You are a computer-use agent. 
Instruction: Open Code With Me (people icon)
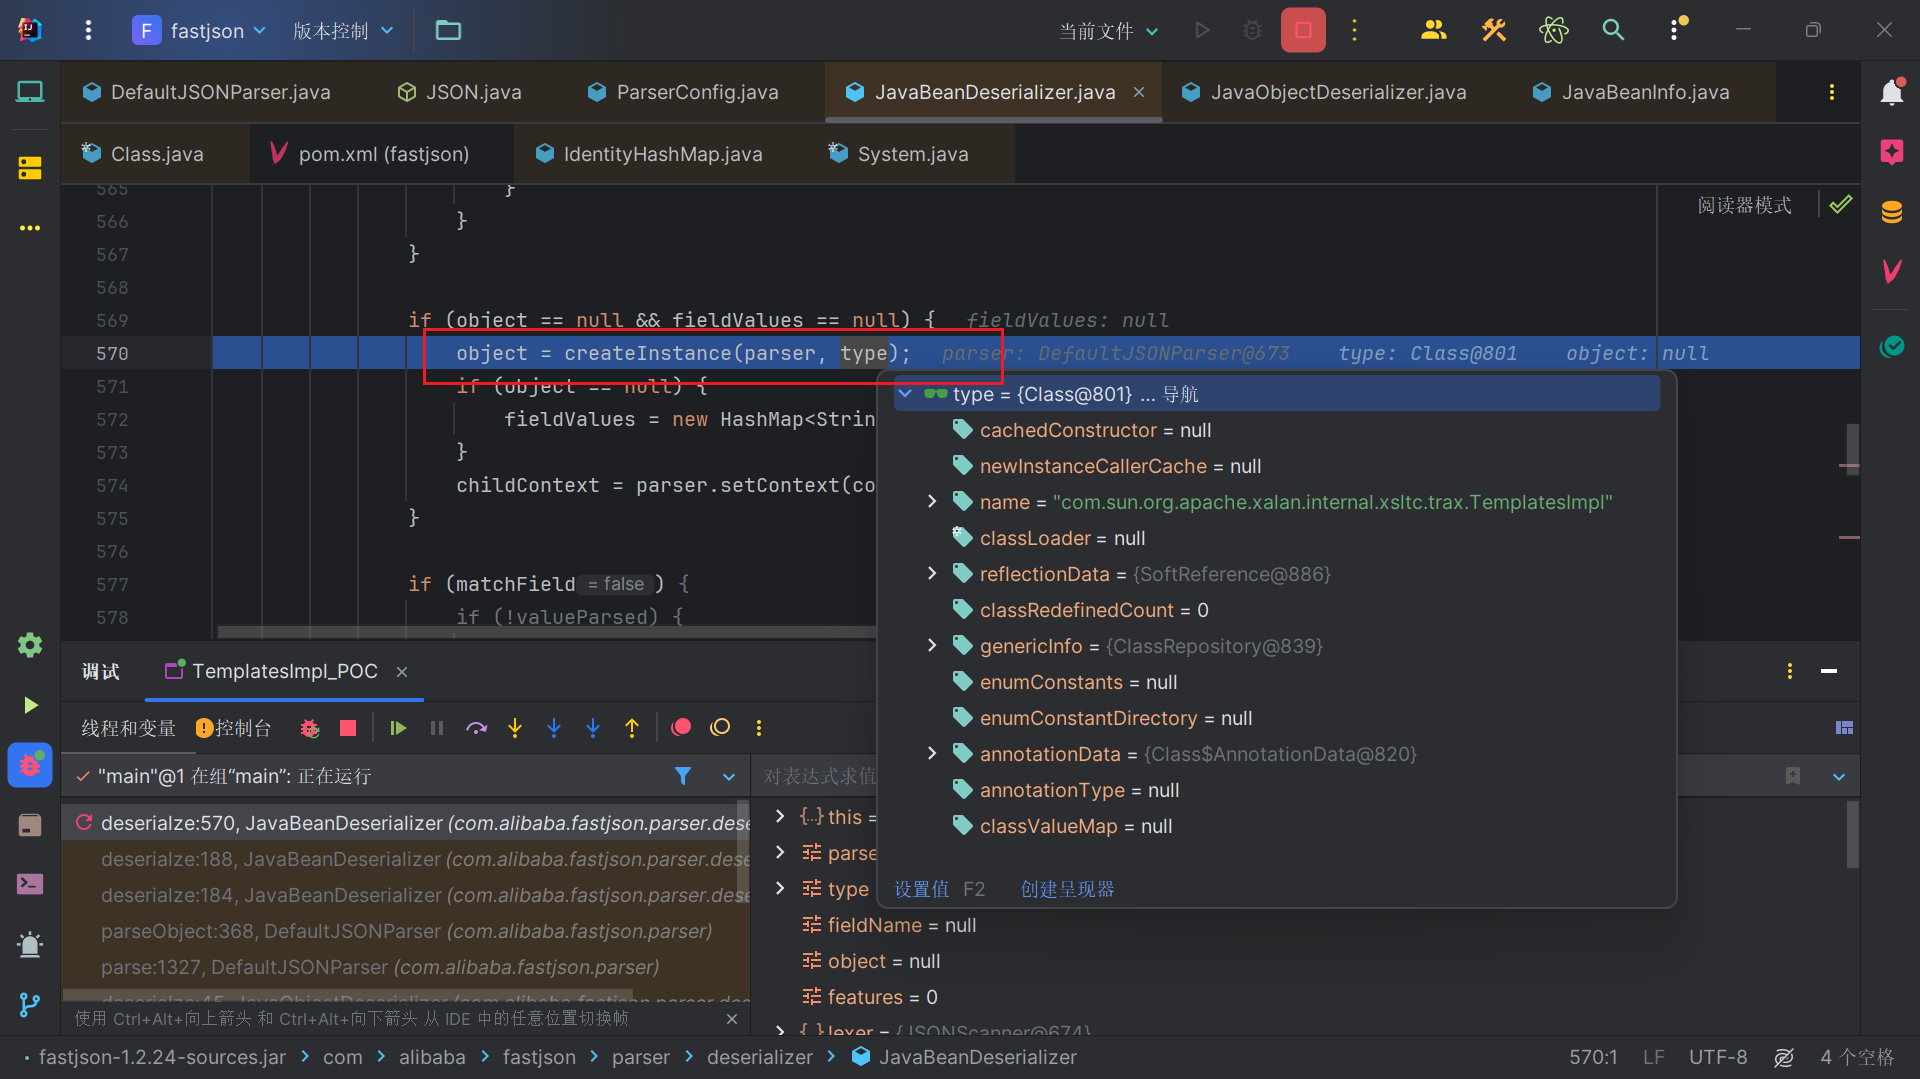click(x=1433, y=31)
